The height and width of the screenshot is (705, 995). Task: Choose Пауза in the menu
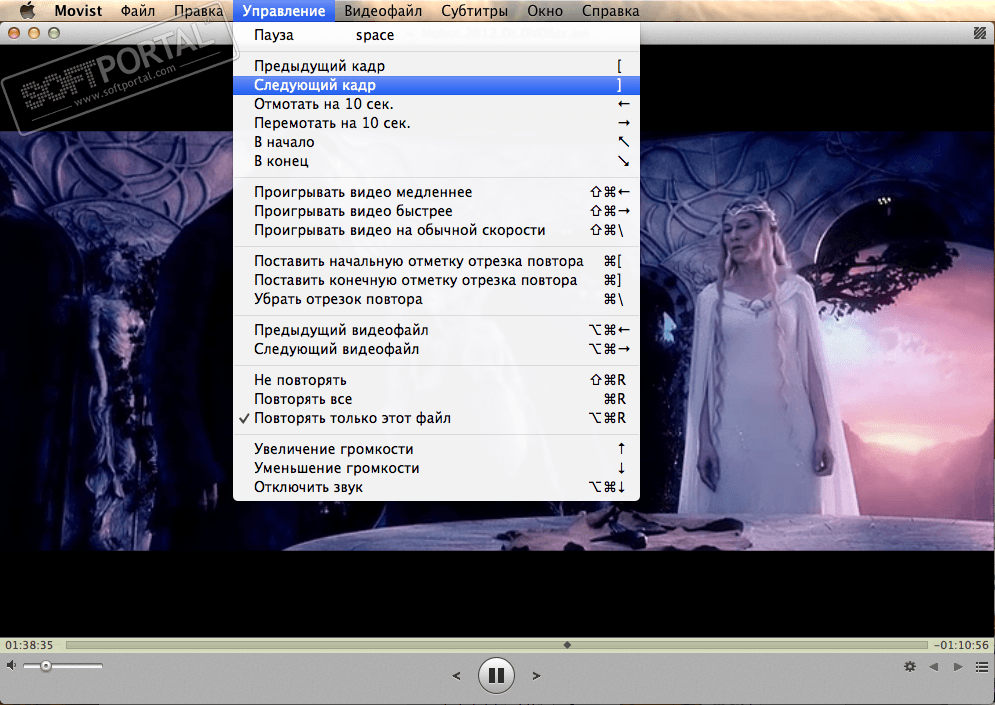click(x=436, y=35)
